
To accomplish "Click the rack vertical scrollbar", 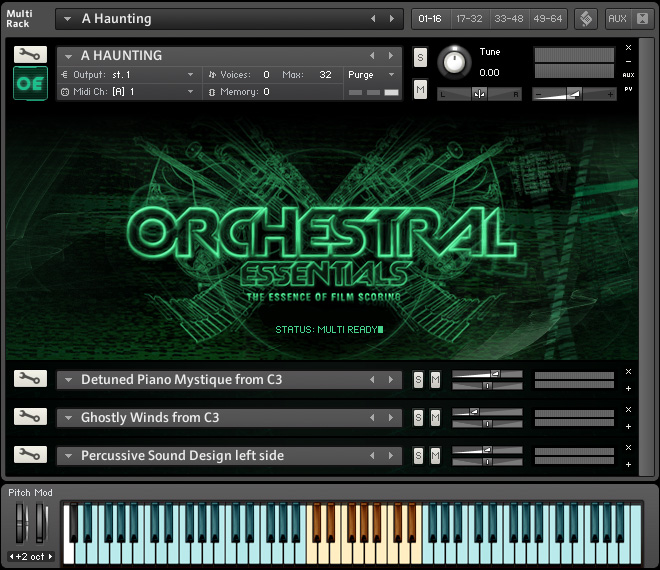I will pos(646,257).
